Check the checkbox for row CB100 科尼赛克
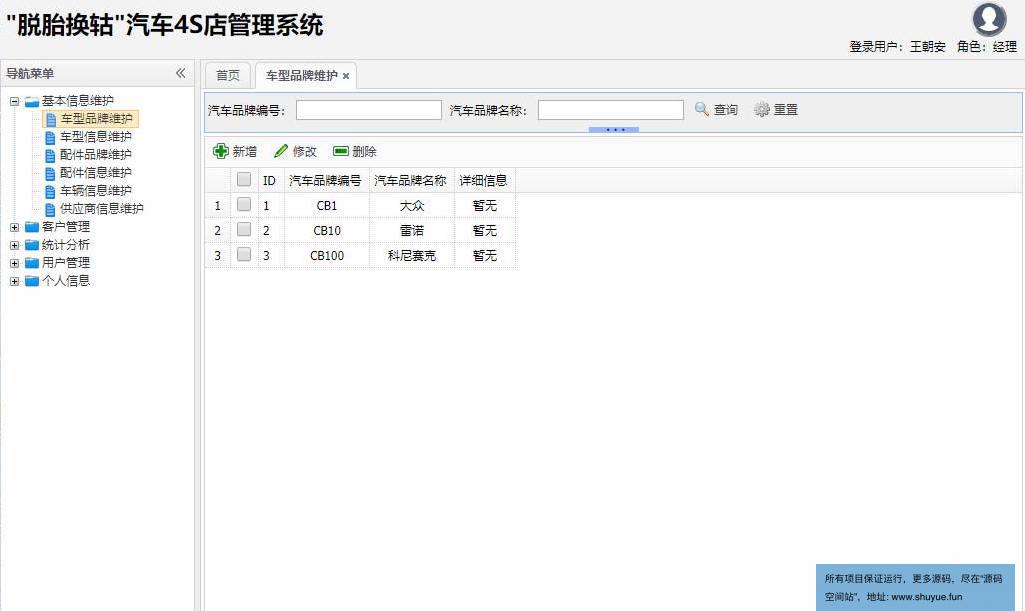 click(x=244, y=255)
